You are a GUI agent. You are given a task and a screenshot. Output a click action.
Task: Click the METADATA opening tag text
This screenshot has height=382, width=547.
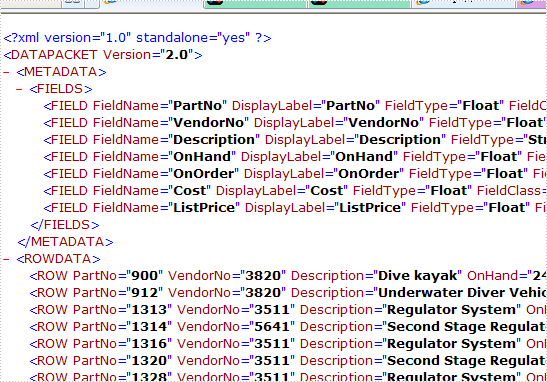[x=61, y=72]
